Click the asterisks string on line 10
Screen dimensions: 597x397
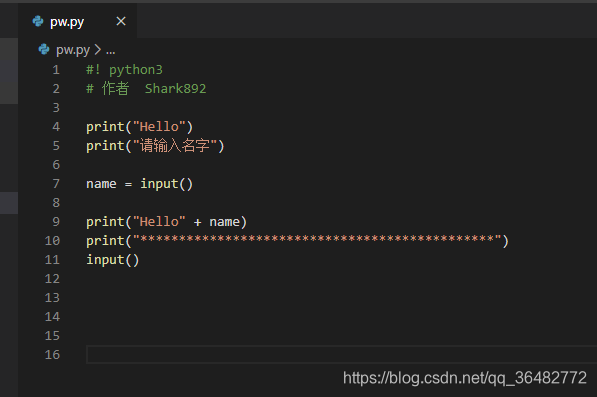317,239
